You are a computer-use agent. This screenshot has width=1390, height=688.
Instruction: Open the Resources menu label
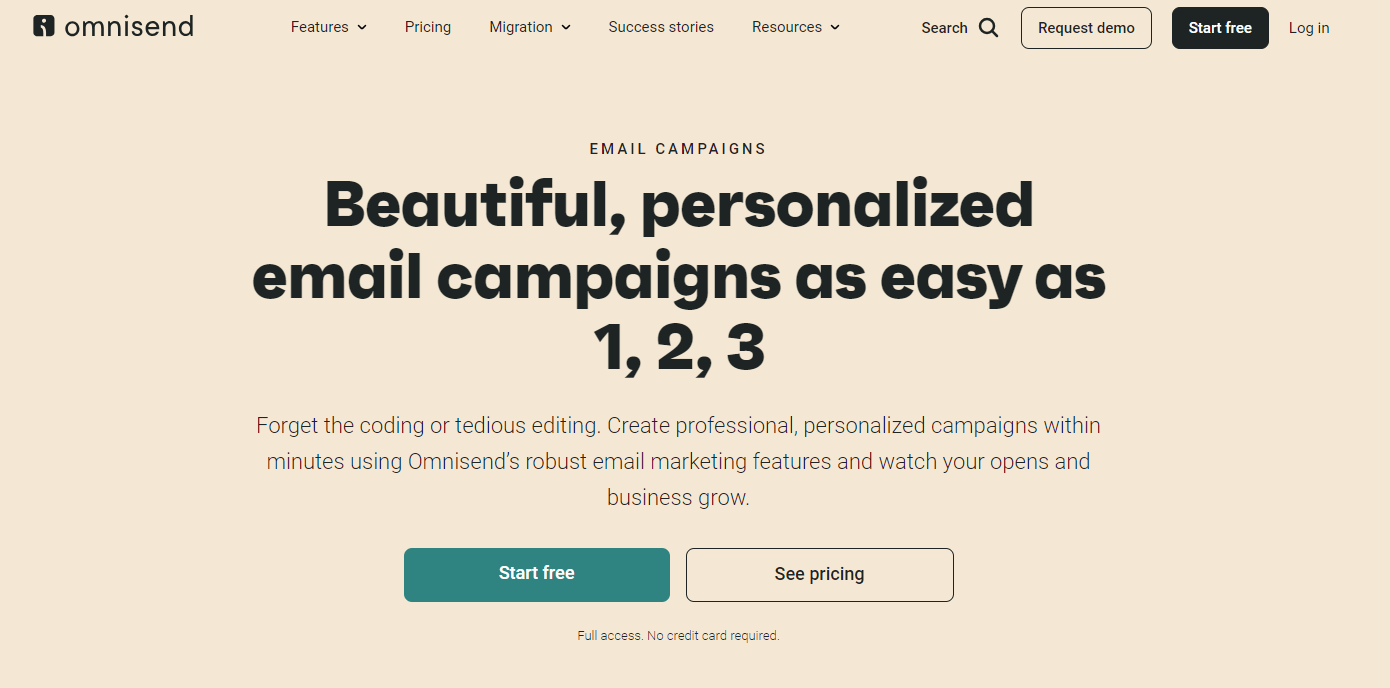(x=787, y=27)
